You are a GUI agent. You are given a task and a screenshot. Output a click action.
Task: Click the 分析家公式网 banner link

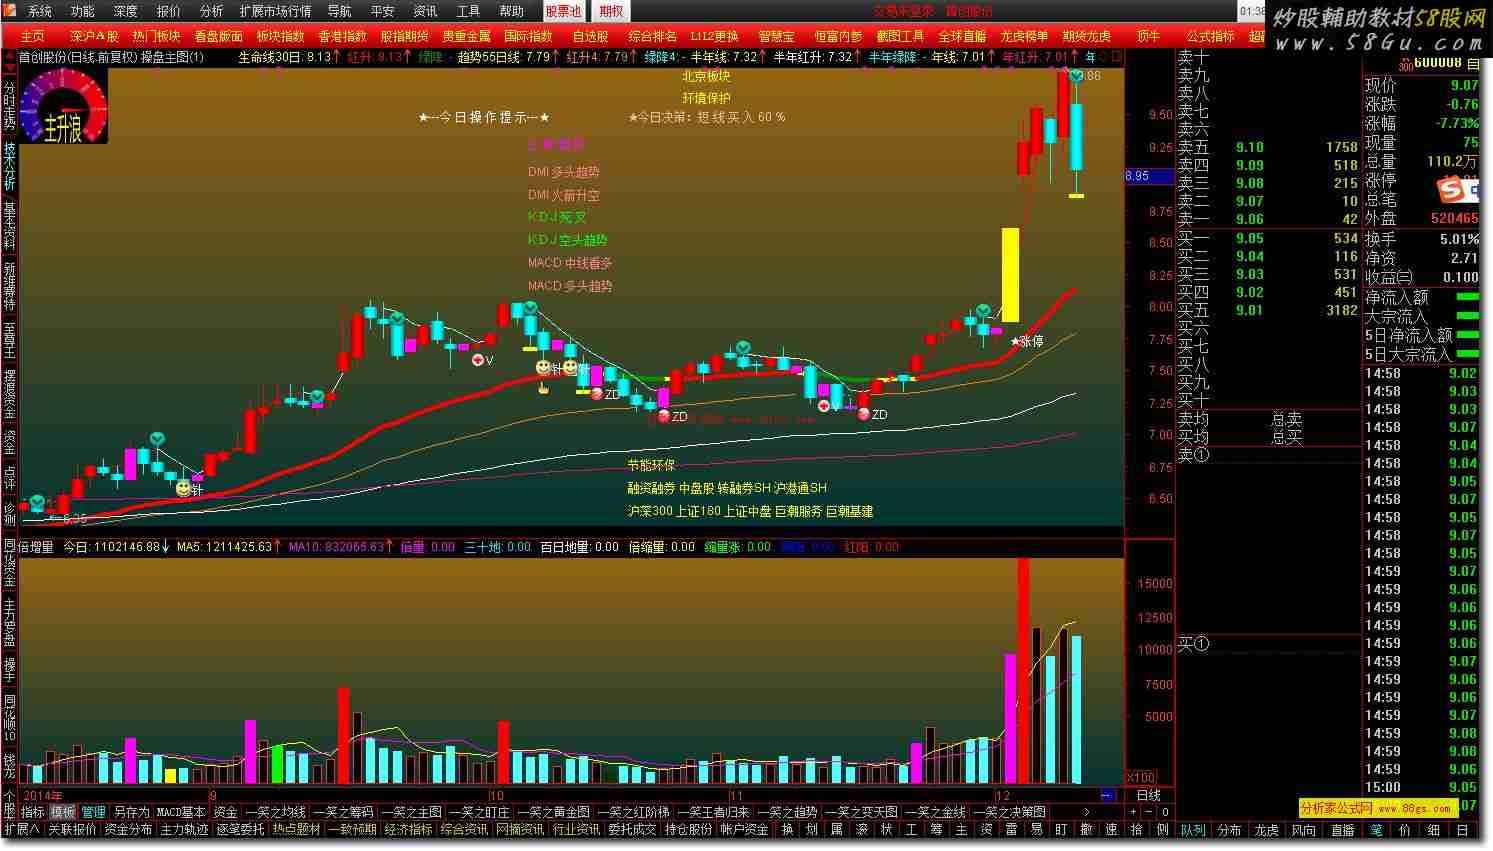coord(1378,808)
